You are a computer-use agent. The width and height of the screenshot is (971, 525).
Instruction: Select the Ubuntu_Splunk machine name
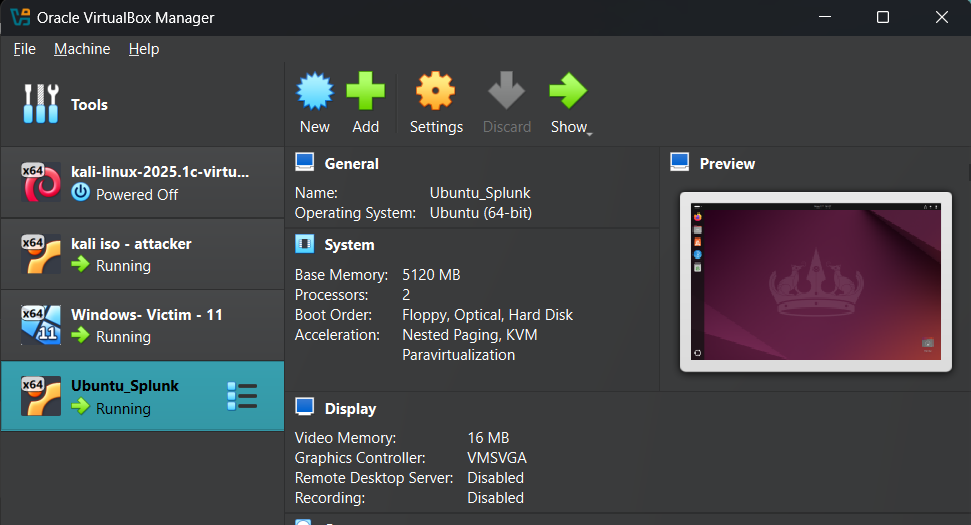(125, 386)
